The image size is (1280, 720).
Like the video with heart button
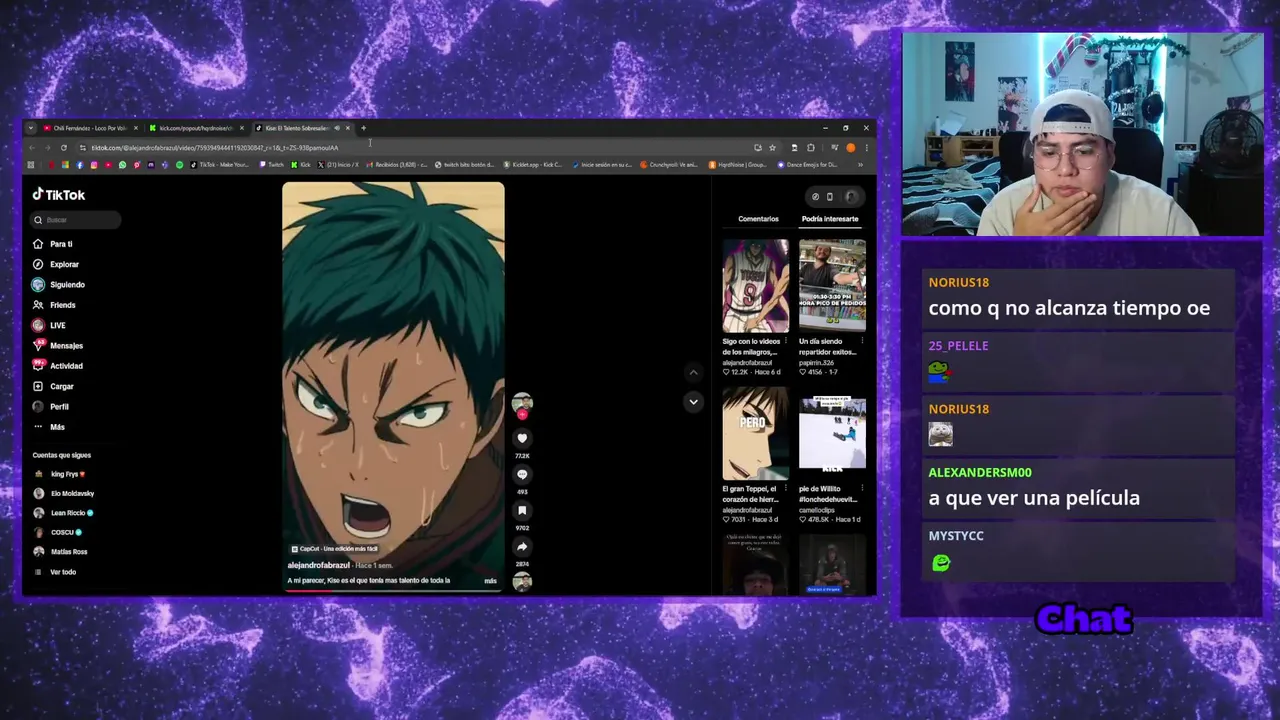tap(522, 438)
